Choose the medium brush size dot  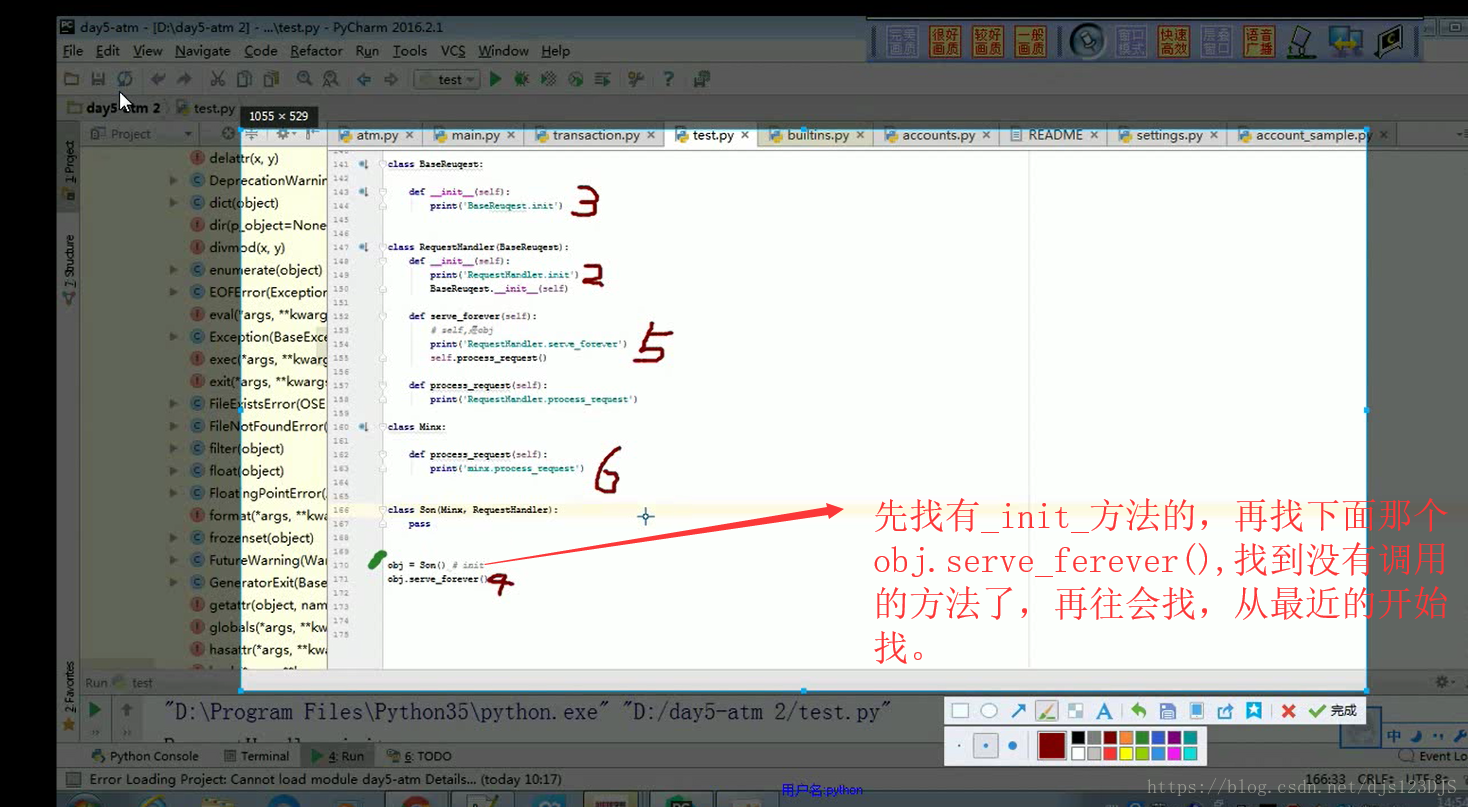coord(986,746)
